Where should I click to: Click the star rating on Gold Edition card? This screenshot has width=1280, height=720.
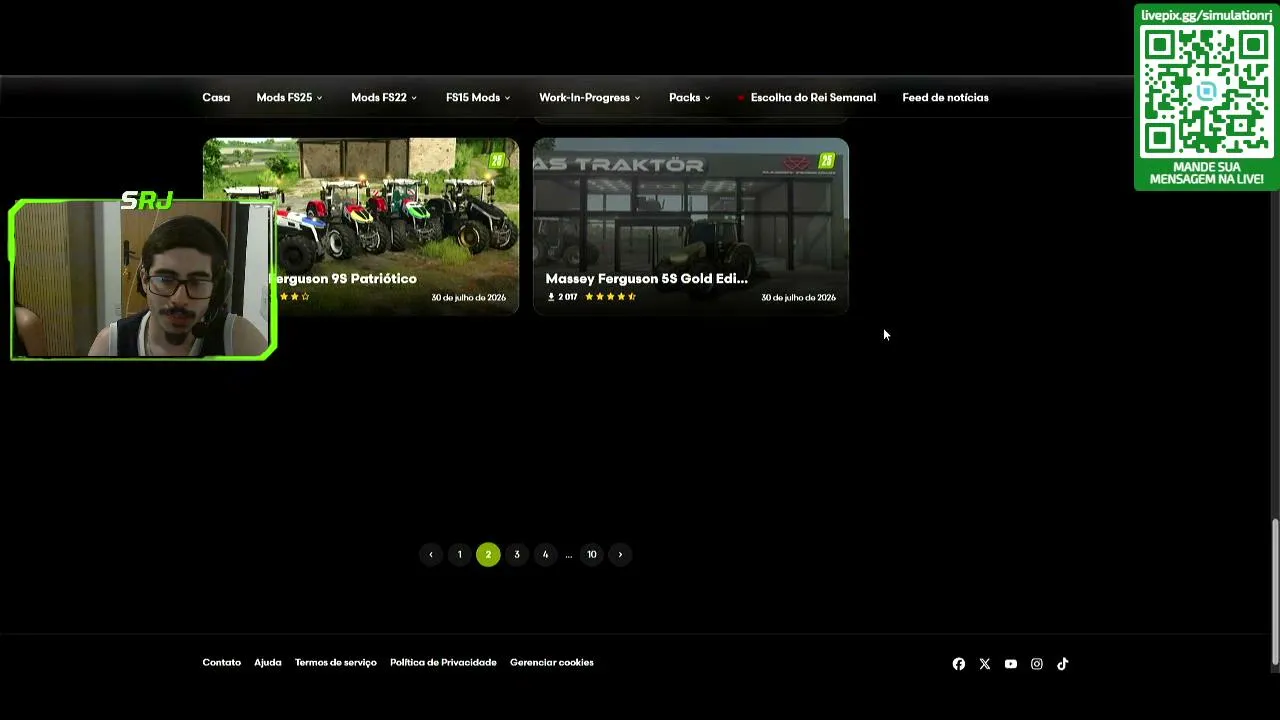(610, 297)
